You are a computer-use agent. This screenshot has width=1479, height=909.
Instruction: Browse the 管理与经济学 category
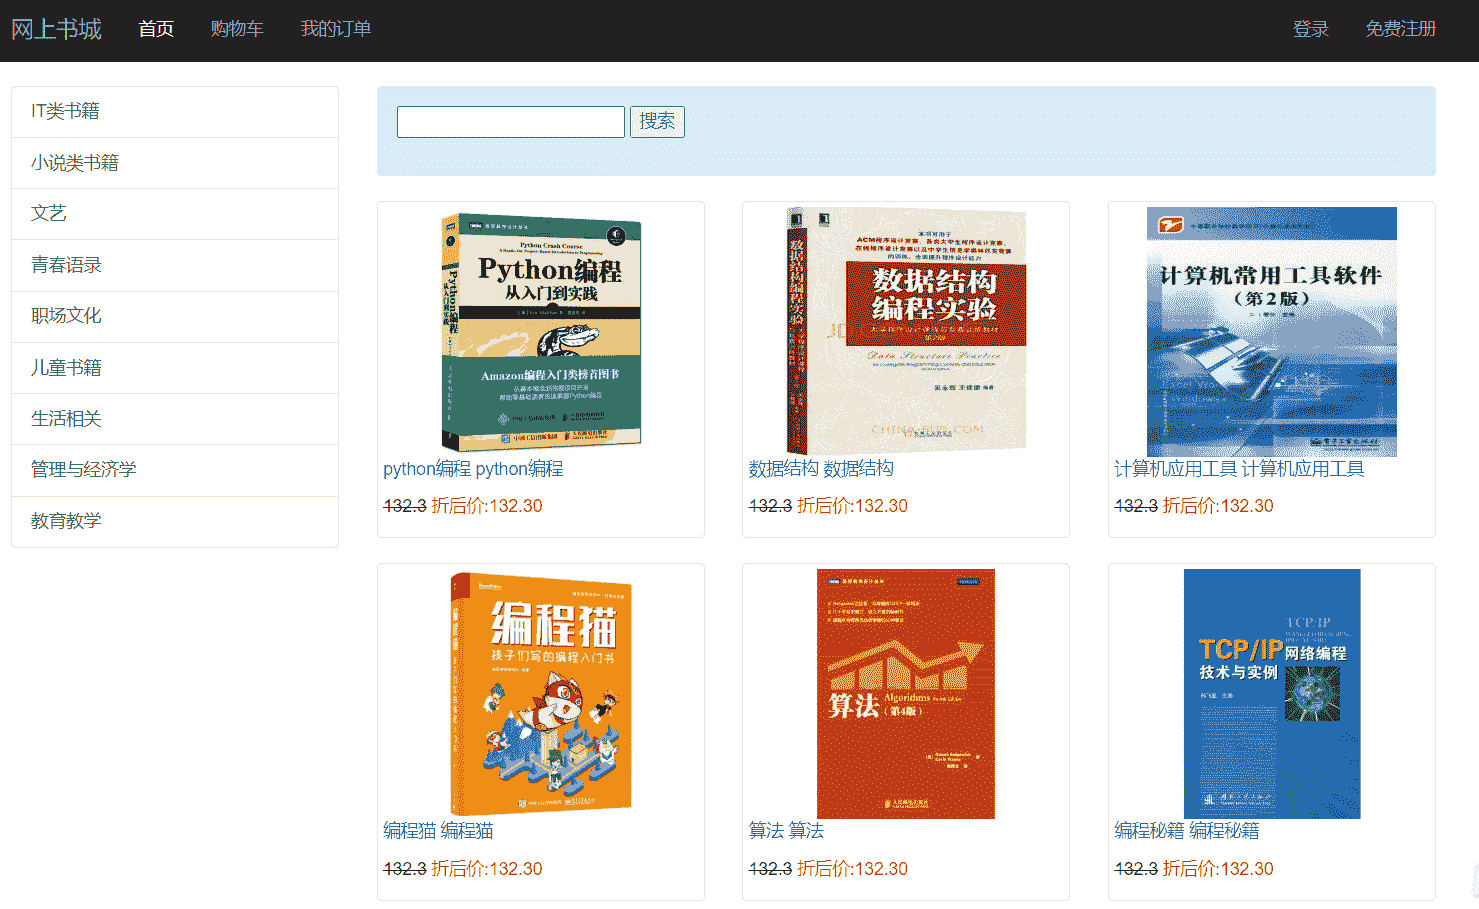point(175,470)
